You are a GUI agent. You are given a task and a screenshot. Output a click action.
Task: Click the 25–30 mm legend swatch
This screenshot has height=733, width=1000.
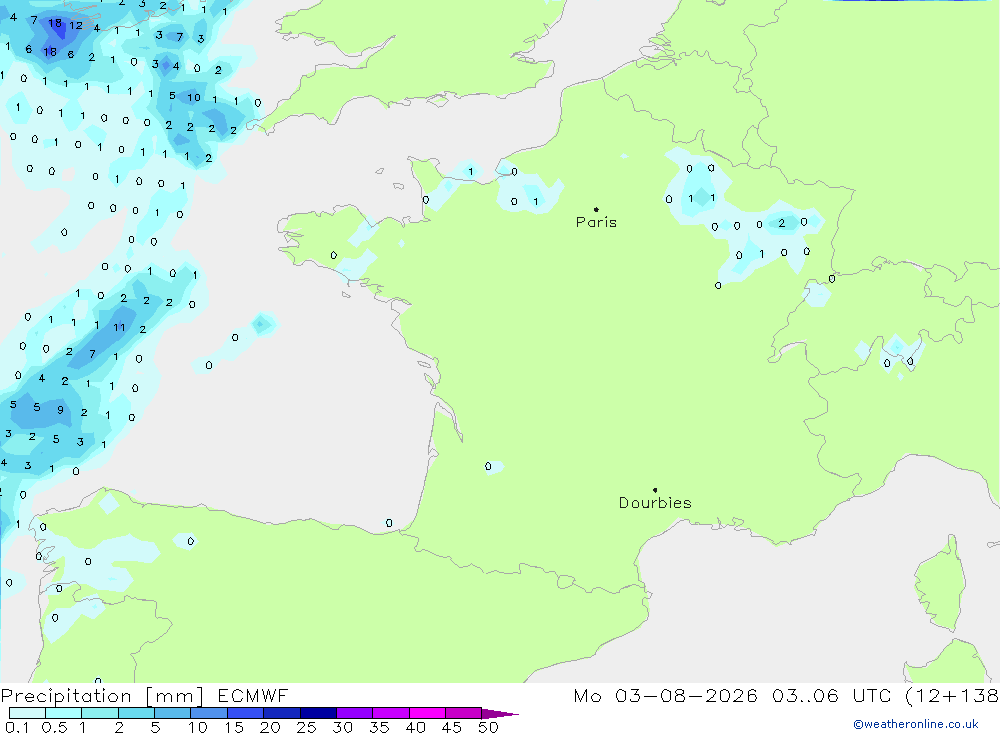click(x=318, y=713)
